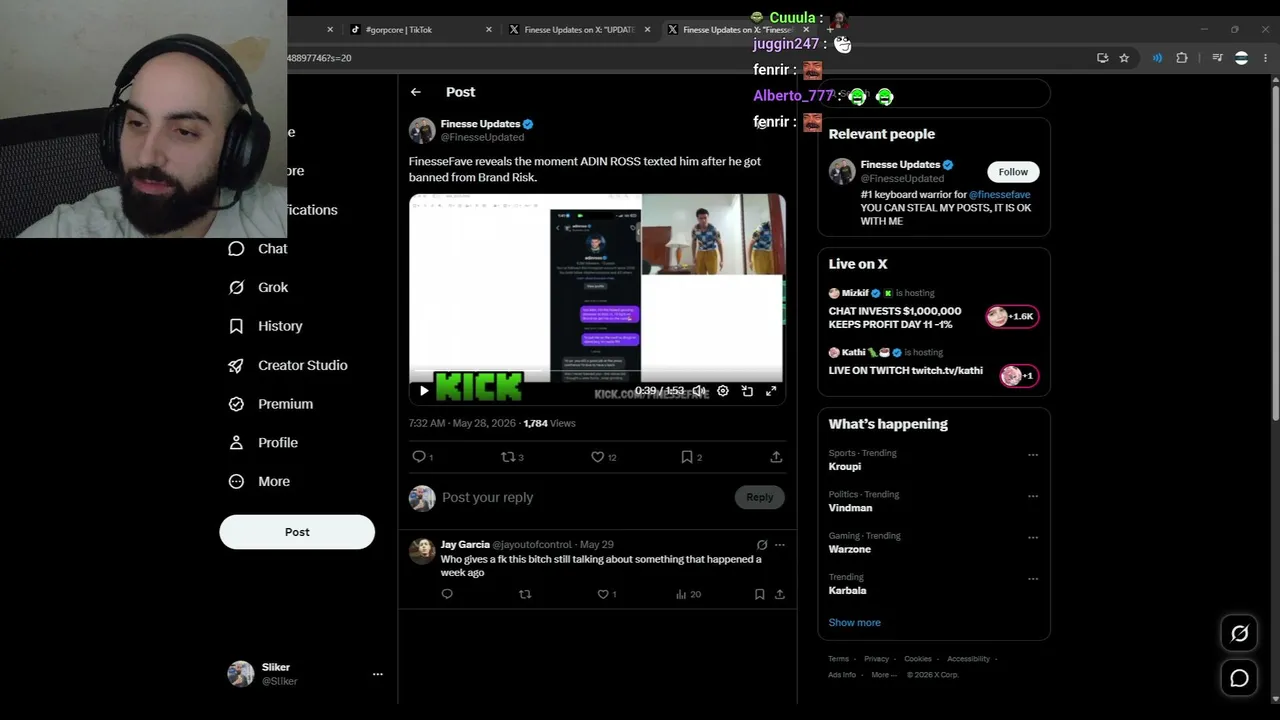The height and width of the screenshot is (720, 1280).
Task: Open the Kroupi trending topic
Action: 845,467
